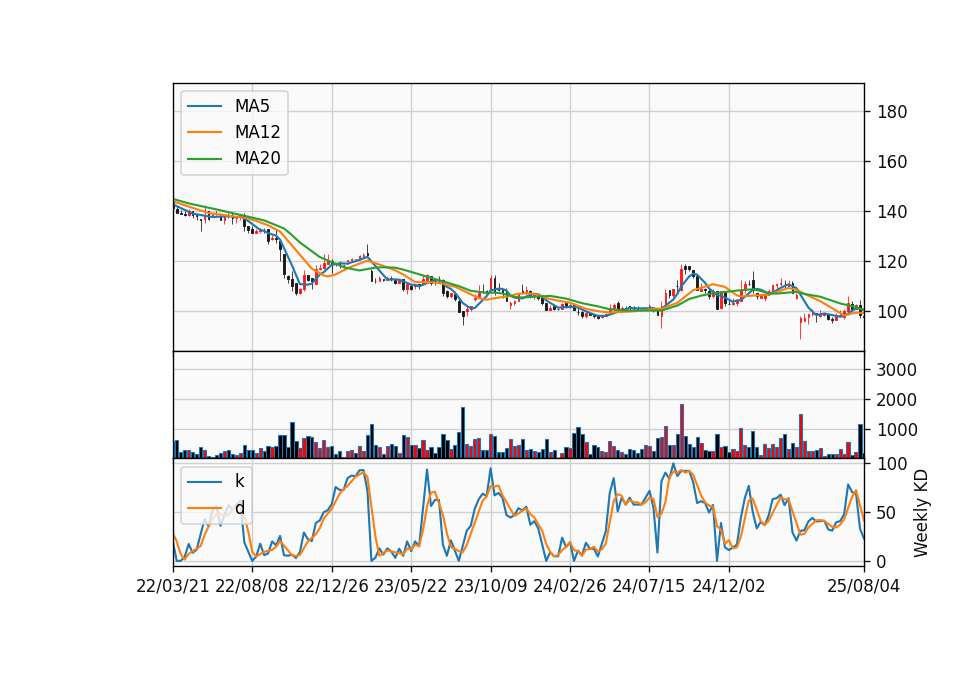Click the 23/05/22 date axis label
This screenshot has height=690, width=960.
pyautogui.click(x=411, y=586)
